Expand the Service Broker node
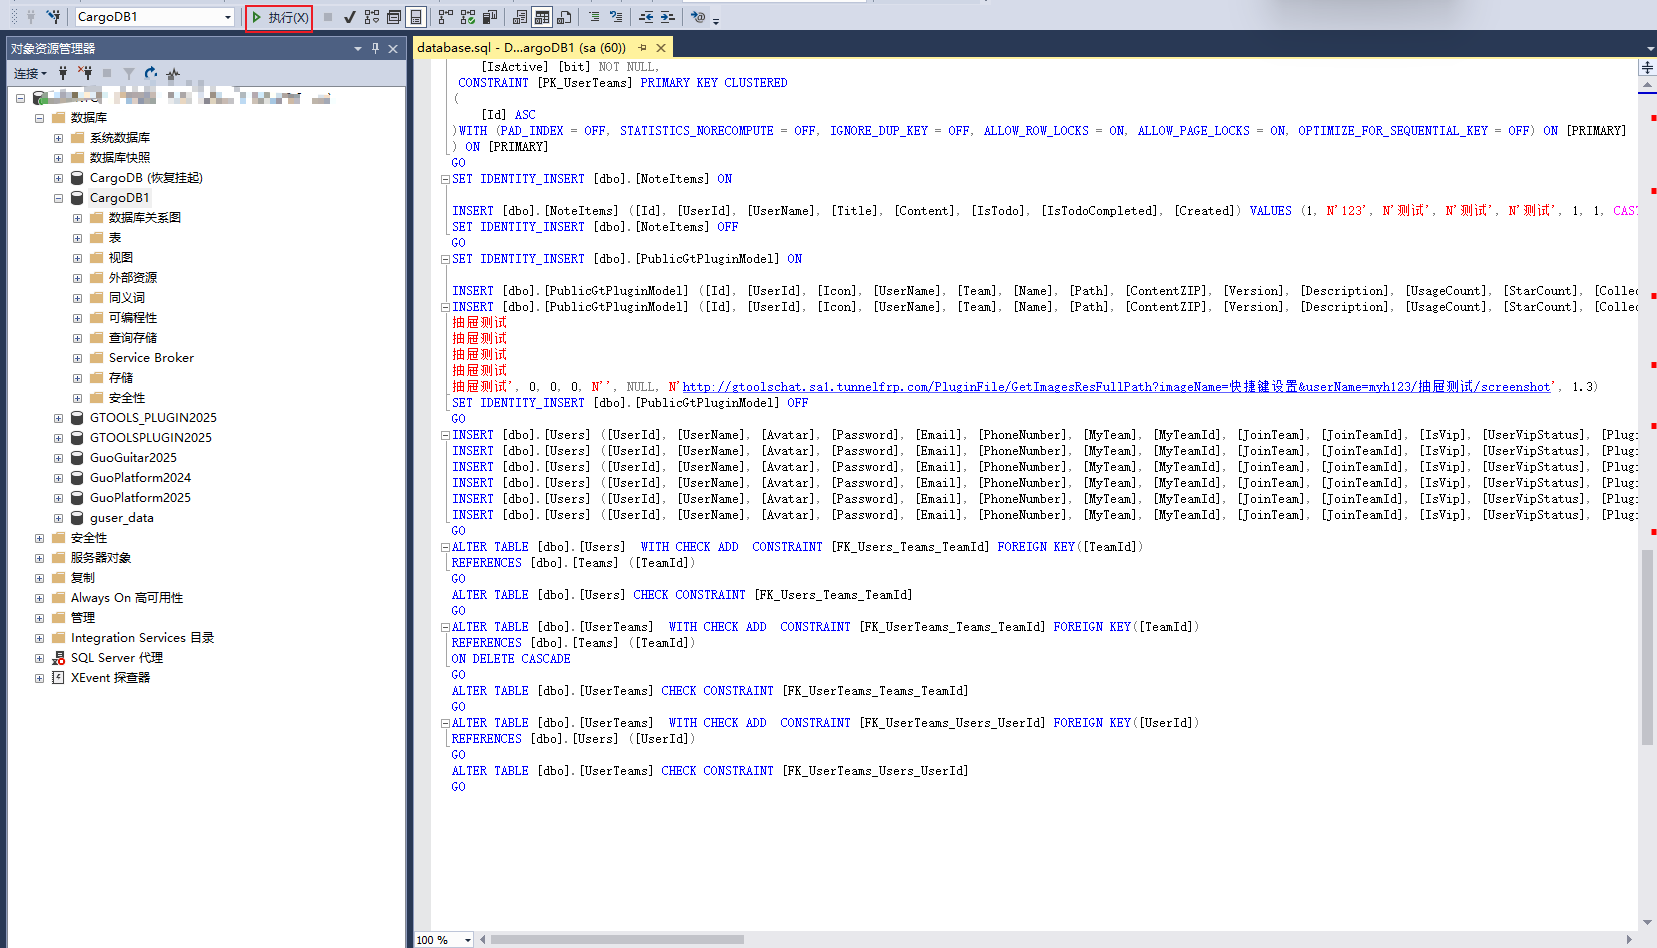Viewport: 1657px width, 948px height. point(77,358)
